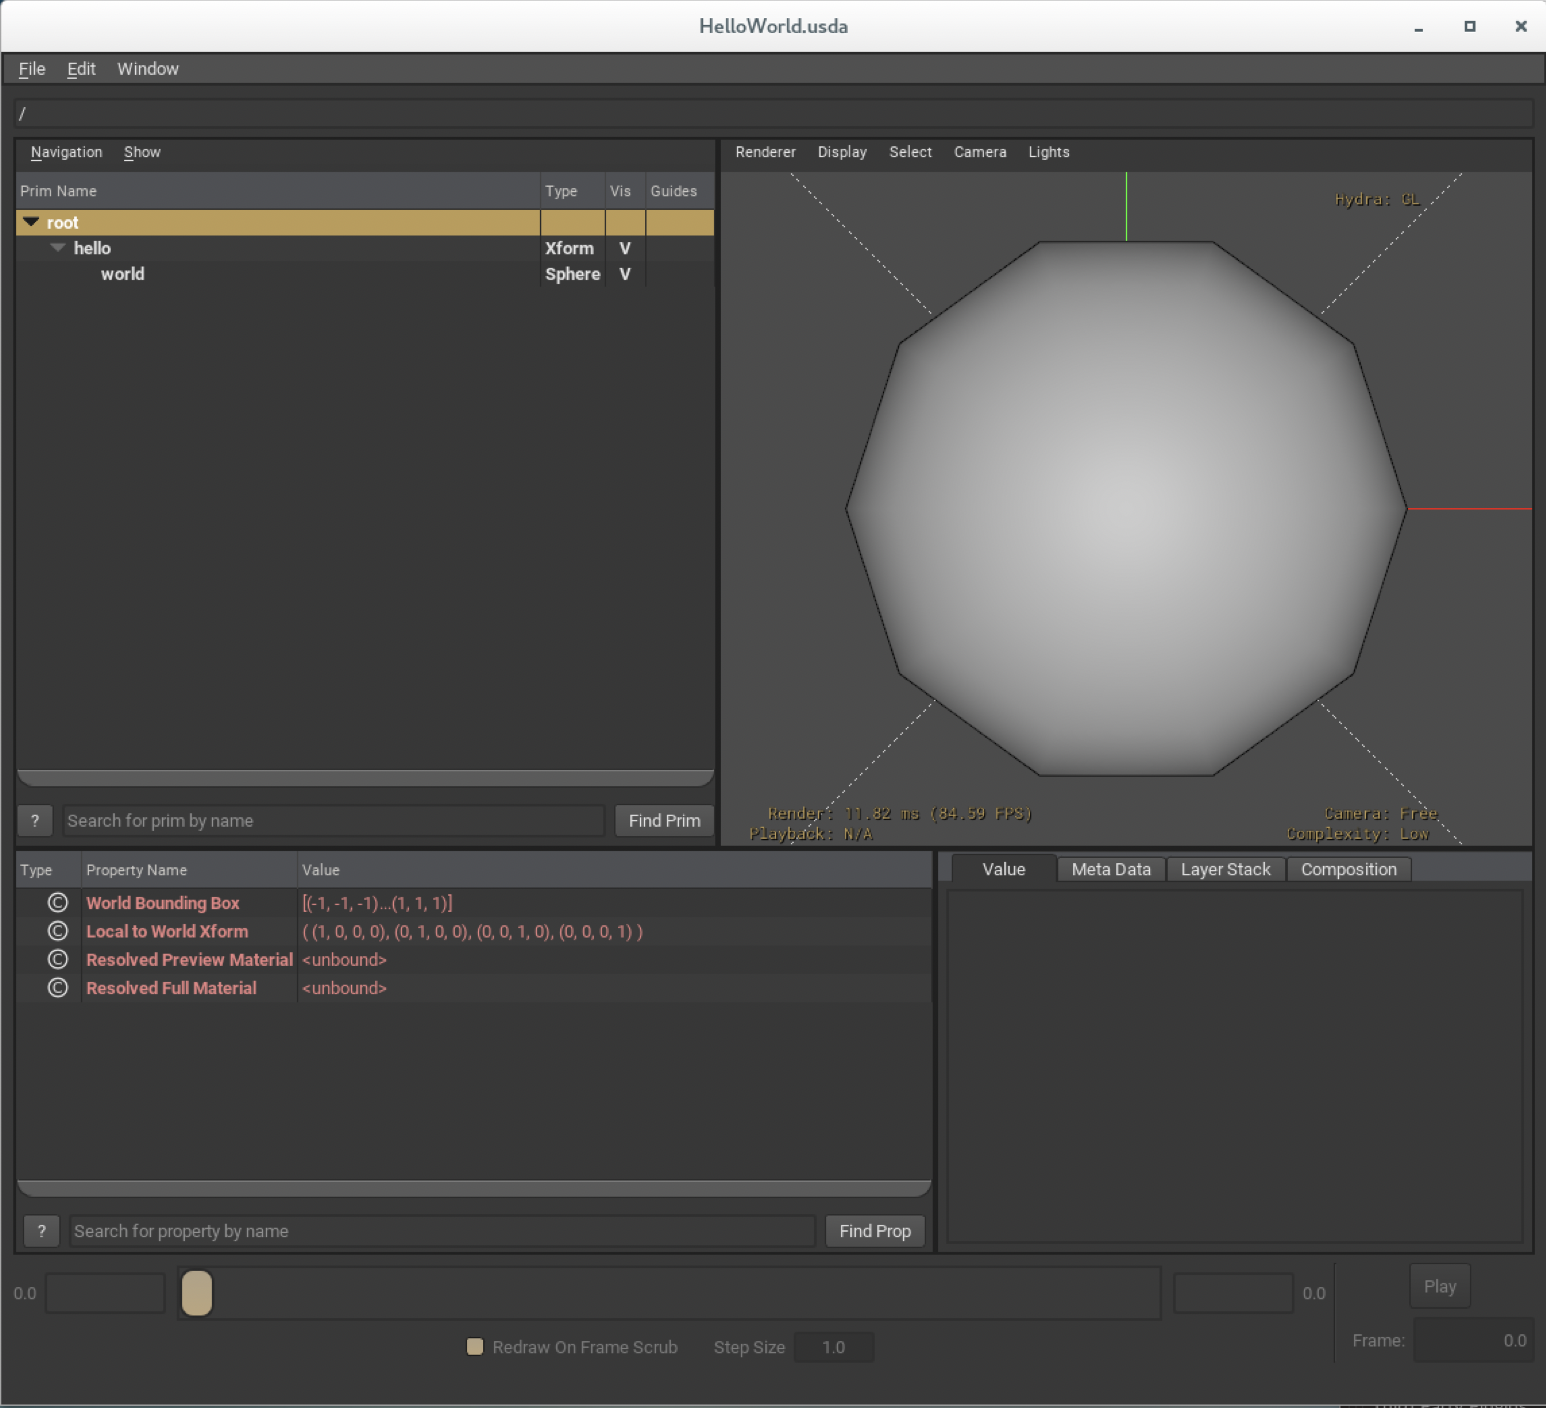The height and width of the screenshot is (1408, 1546).
Task: Open the File menu
Action: point(32,69)
